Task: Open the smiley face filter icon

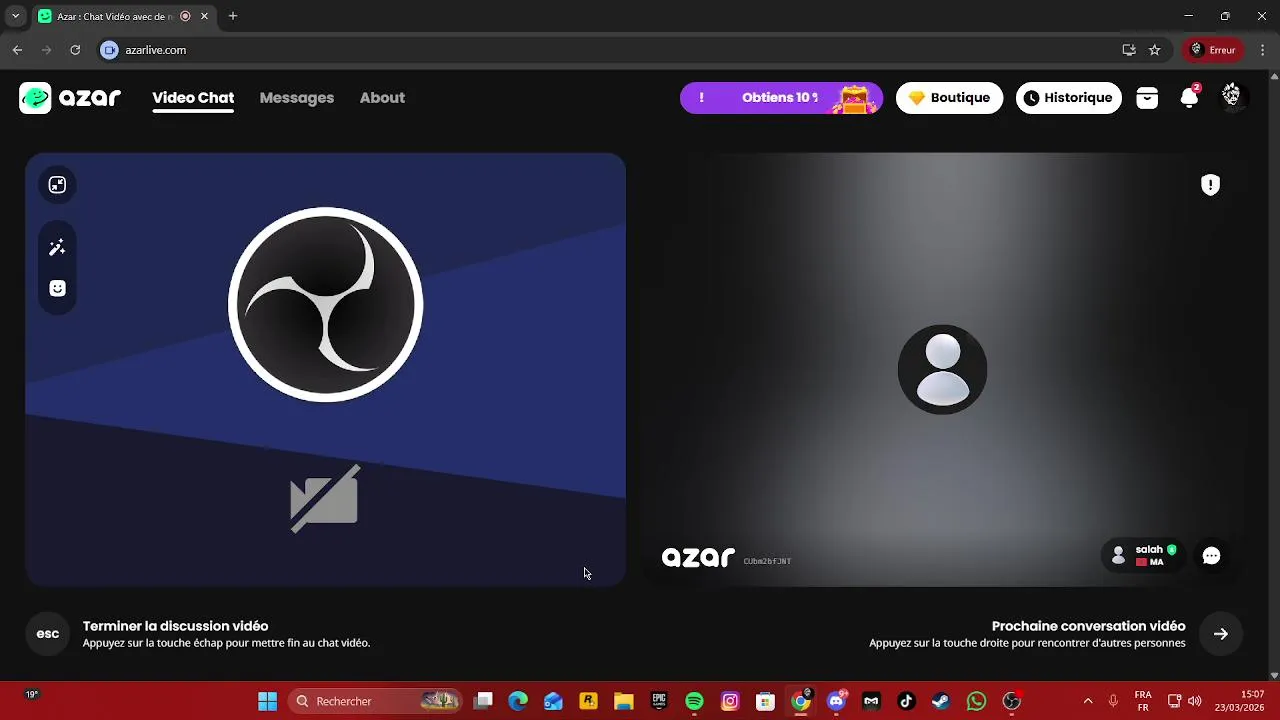Action: coord(57,289)
